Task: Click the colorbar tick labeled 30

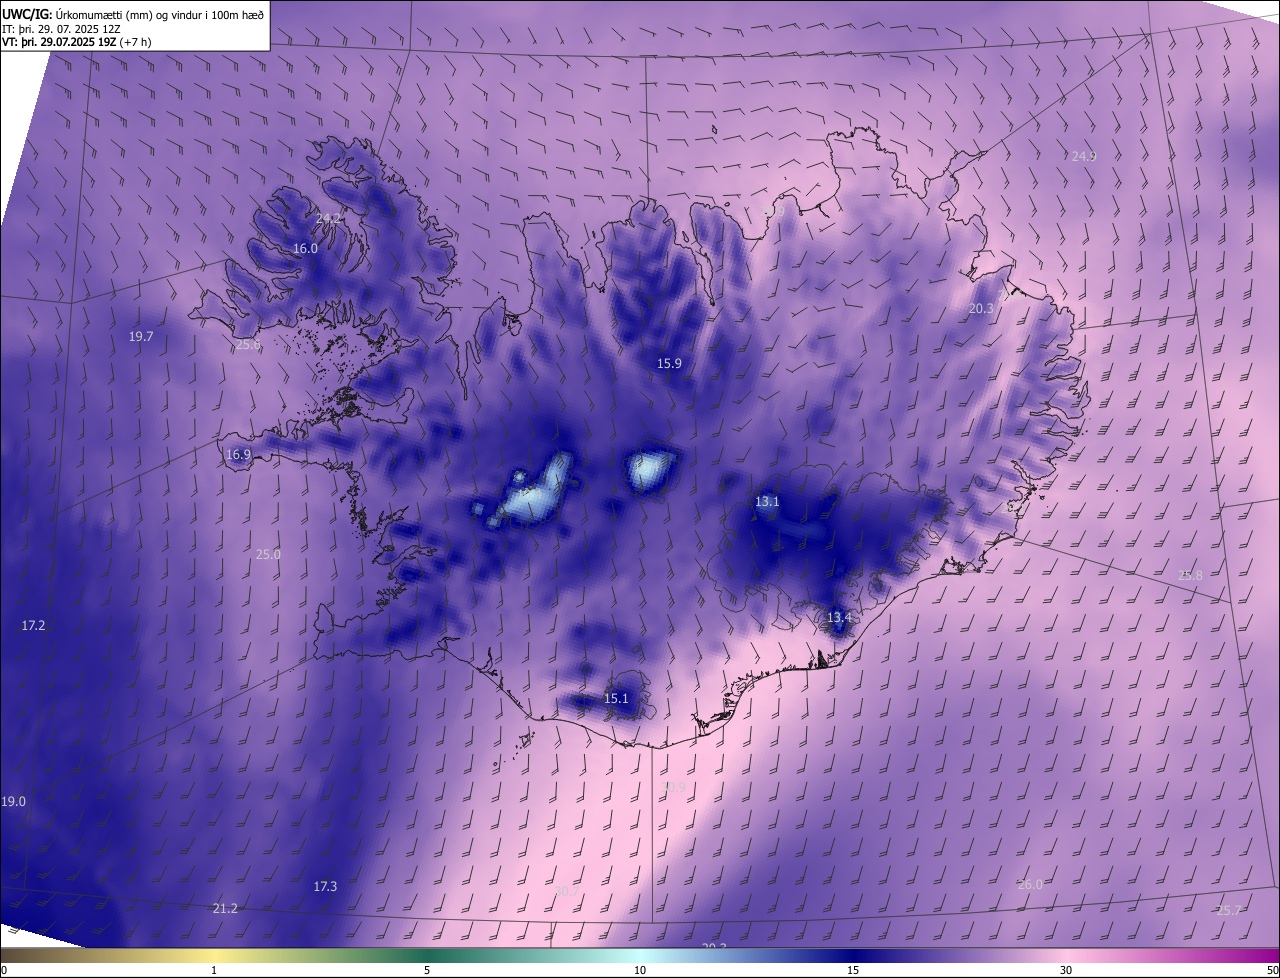Action: pos(1066,970)
